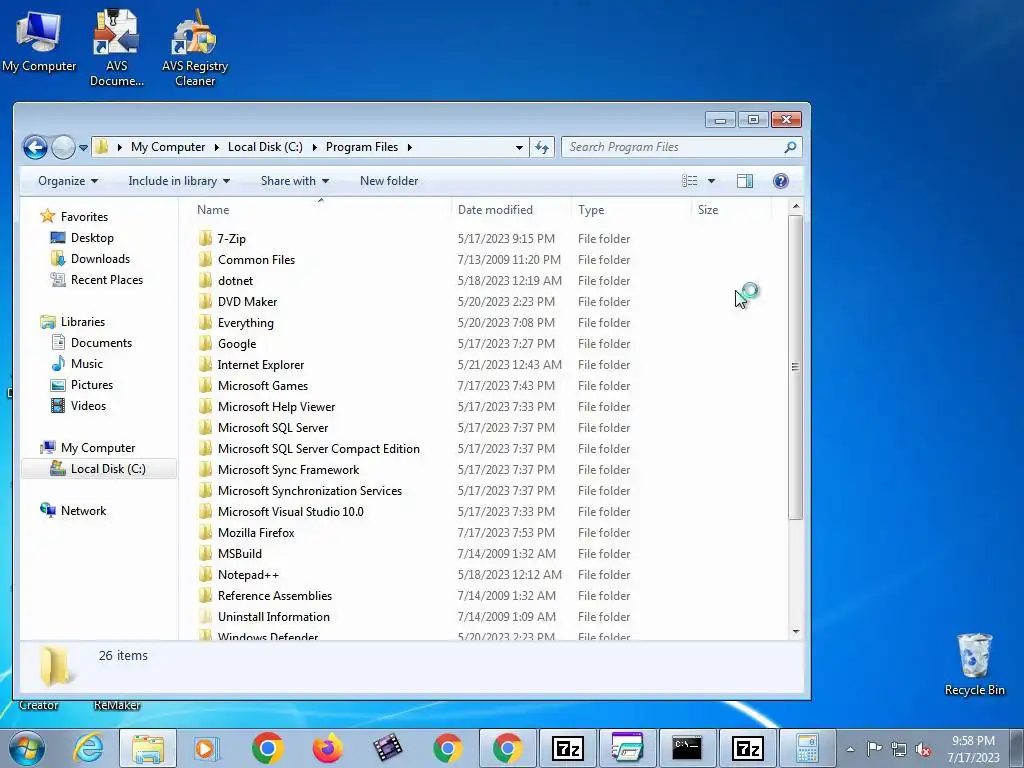This screenshot has height=768, width=1024.
Task: Open the view options dropdown arrow
Action: click(711, 181)
